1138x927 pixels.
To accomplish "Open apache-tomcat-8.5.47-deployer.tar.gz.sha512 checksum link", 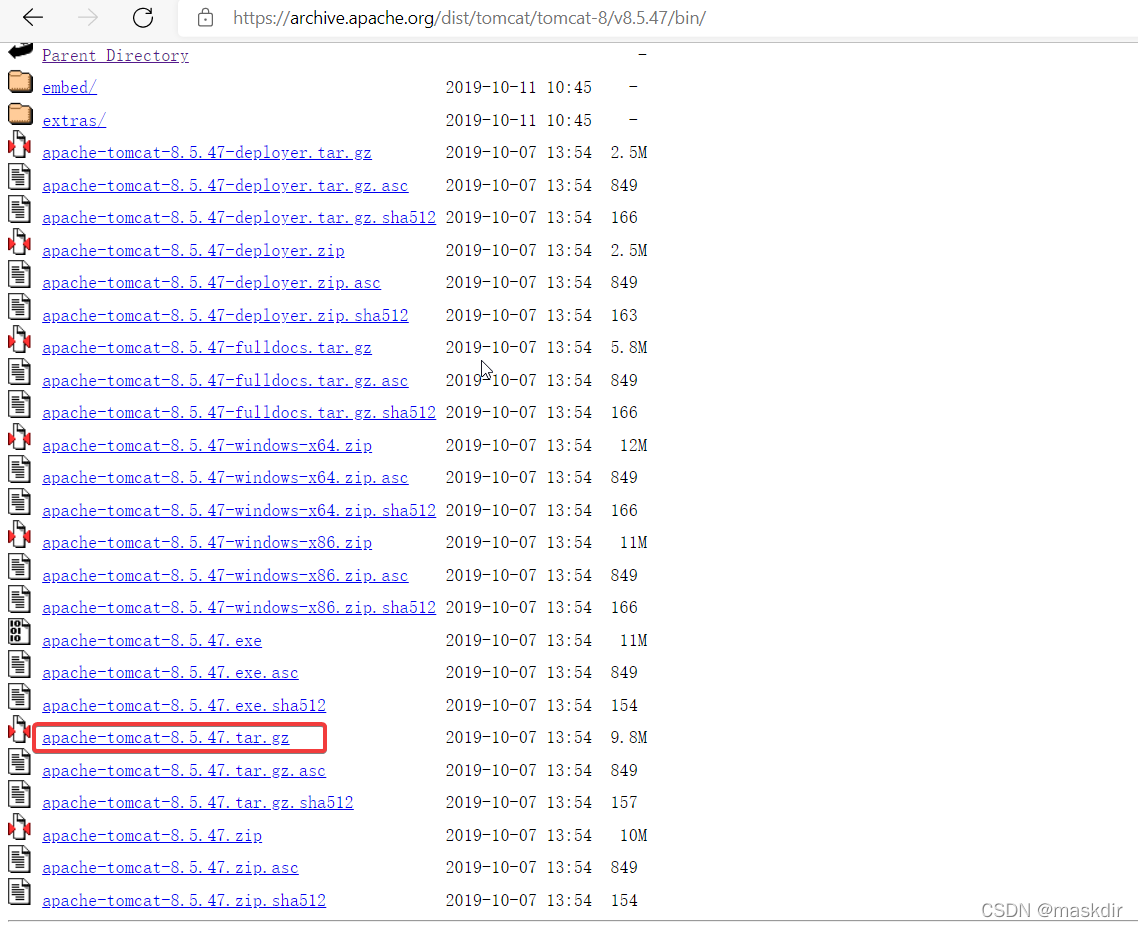I will pyautogui.click(x=239, y=218).
